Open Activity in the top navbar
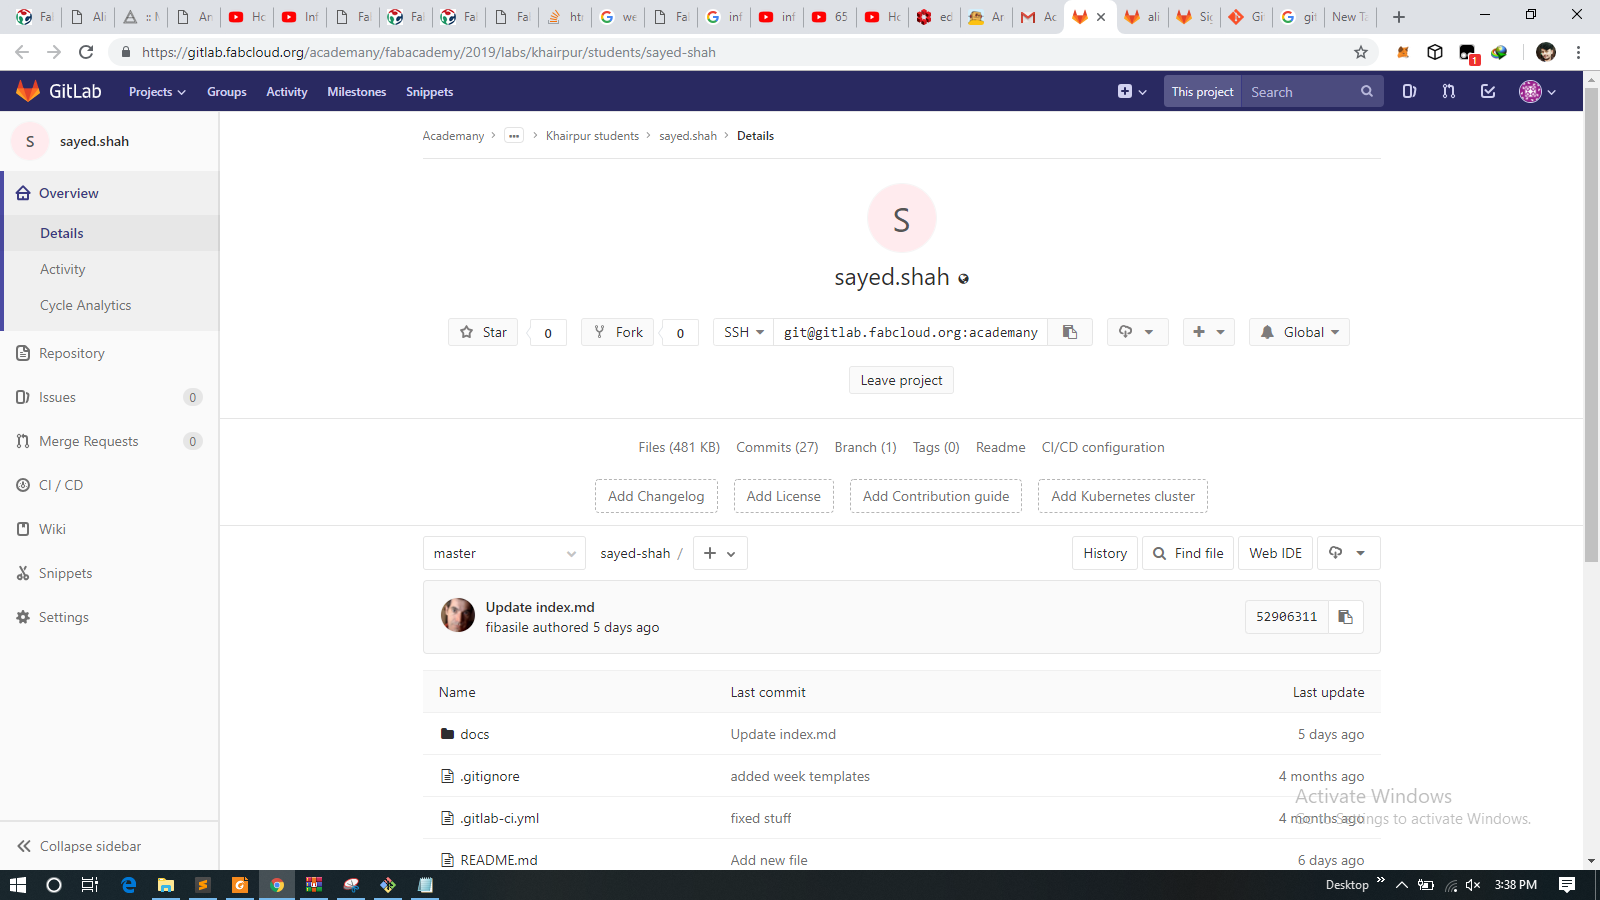 click(x=287, y=92)
